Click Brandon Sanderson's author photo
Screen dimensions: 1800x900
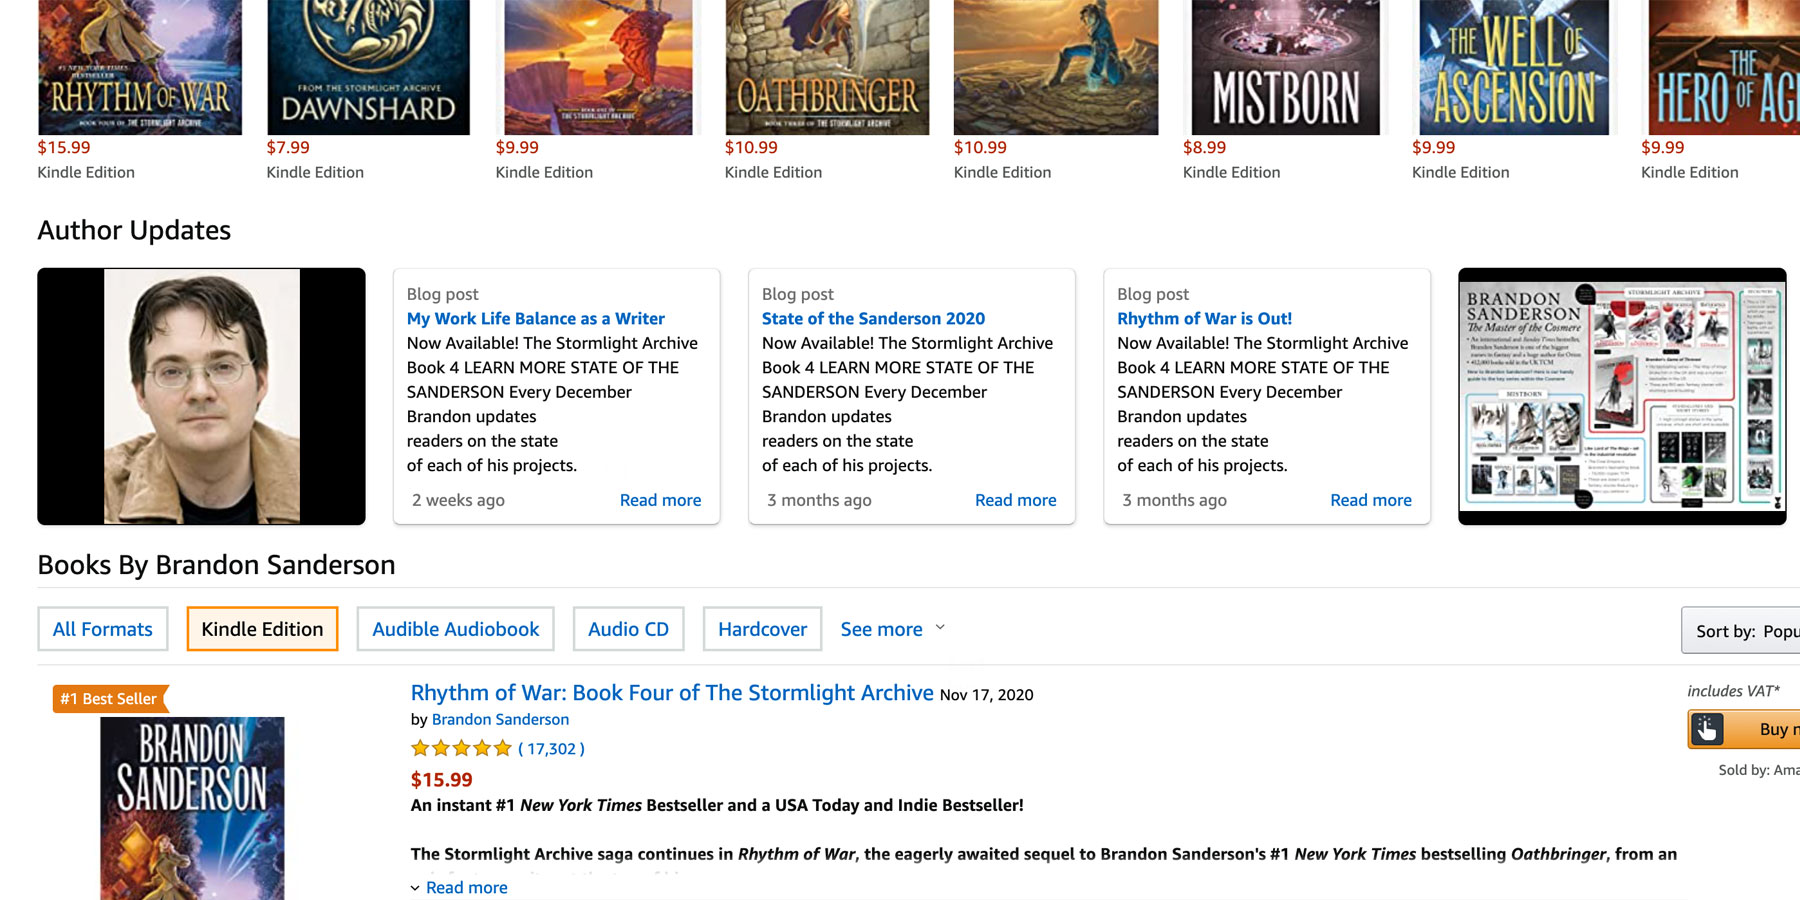pyautogui.click(x=201, y=396)
